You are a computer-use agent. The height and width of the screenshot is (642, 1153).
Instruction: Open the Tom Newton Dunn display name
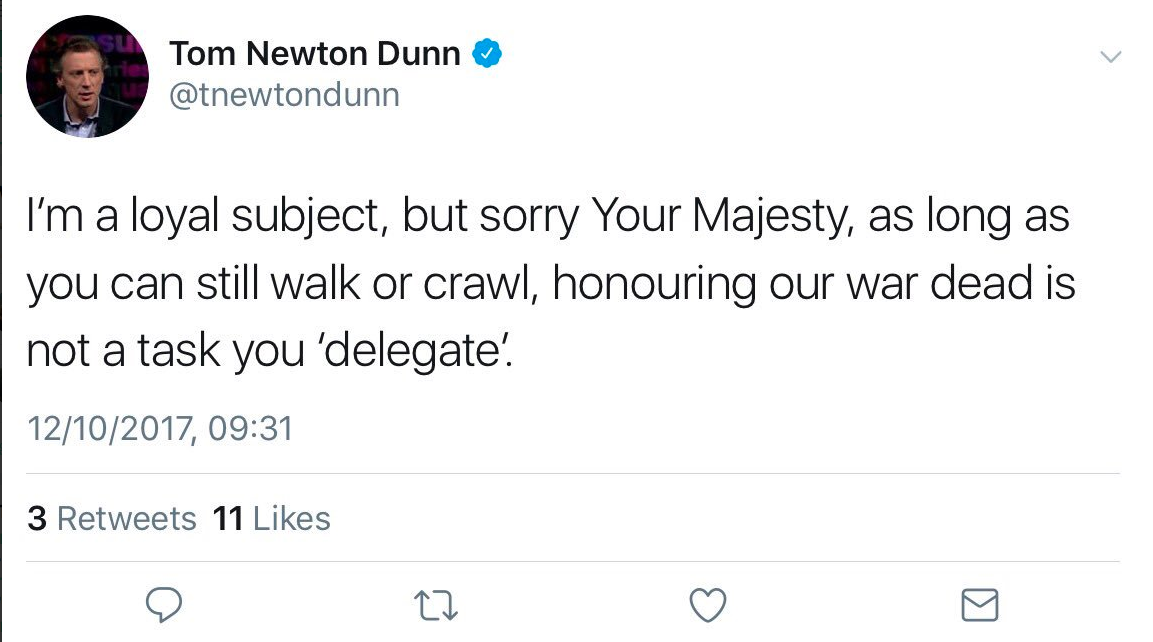[x=315, y=53]
